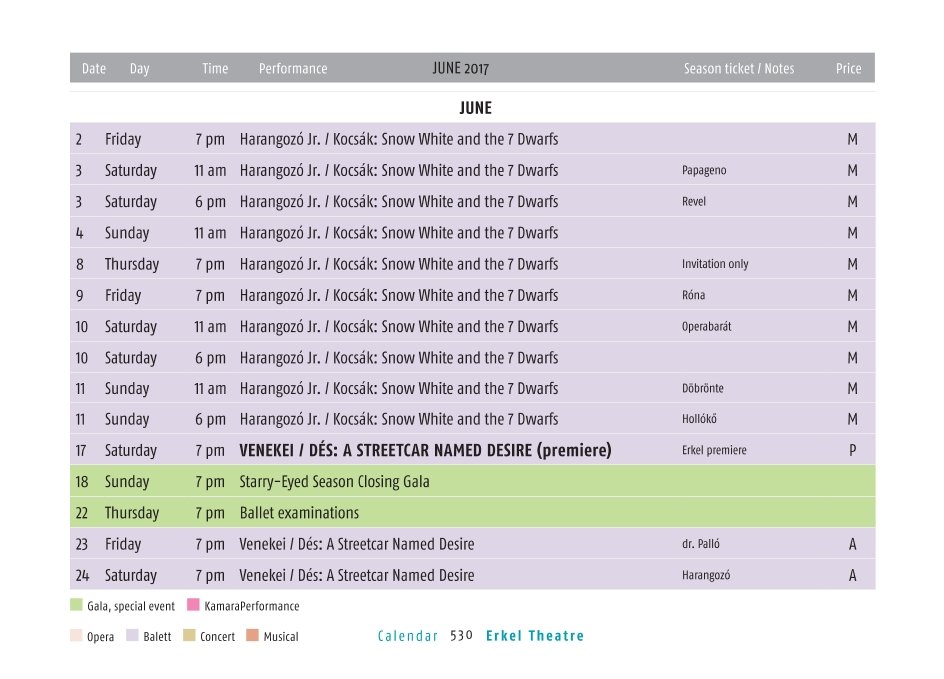Click the Concert legend color swatch
The height and width of the screenshot is (679, 944).
[189, 635]
